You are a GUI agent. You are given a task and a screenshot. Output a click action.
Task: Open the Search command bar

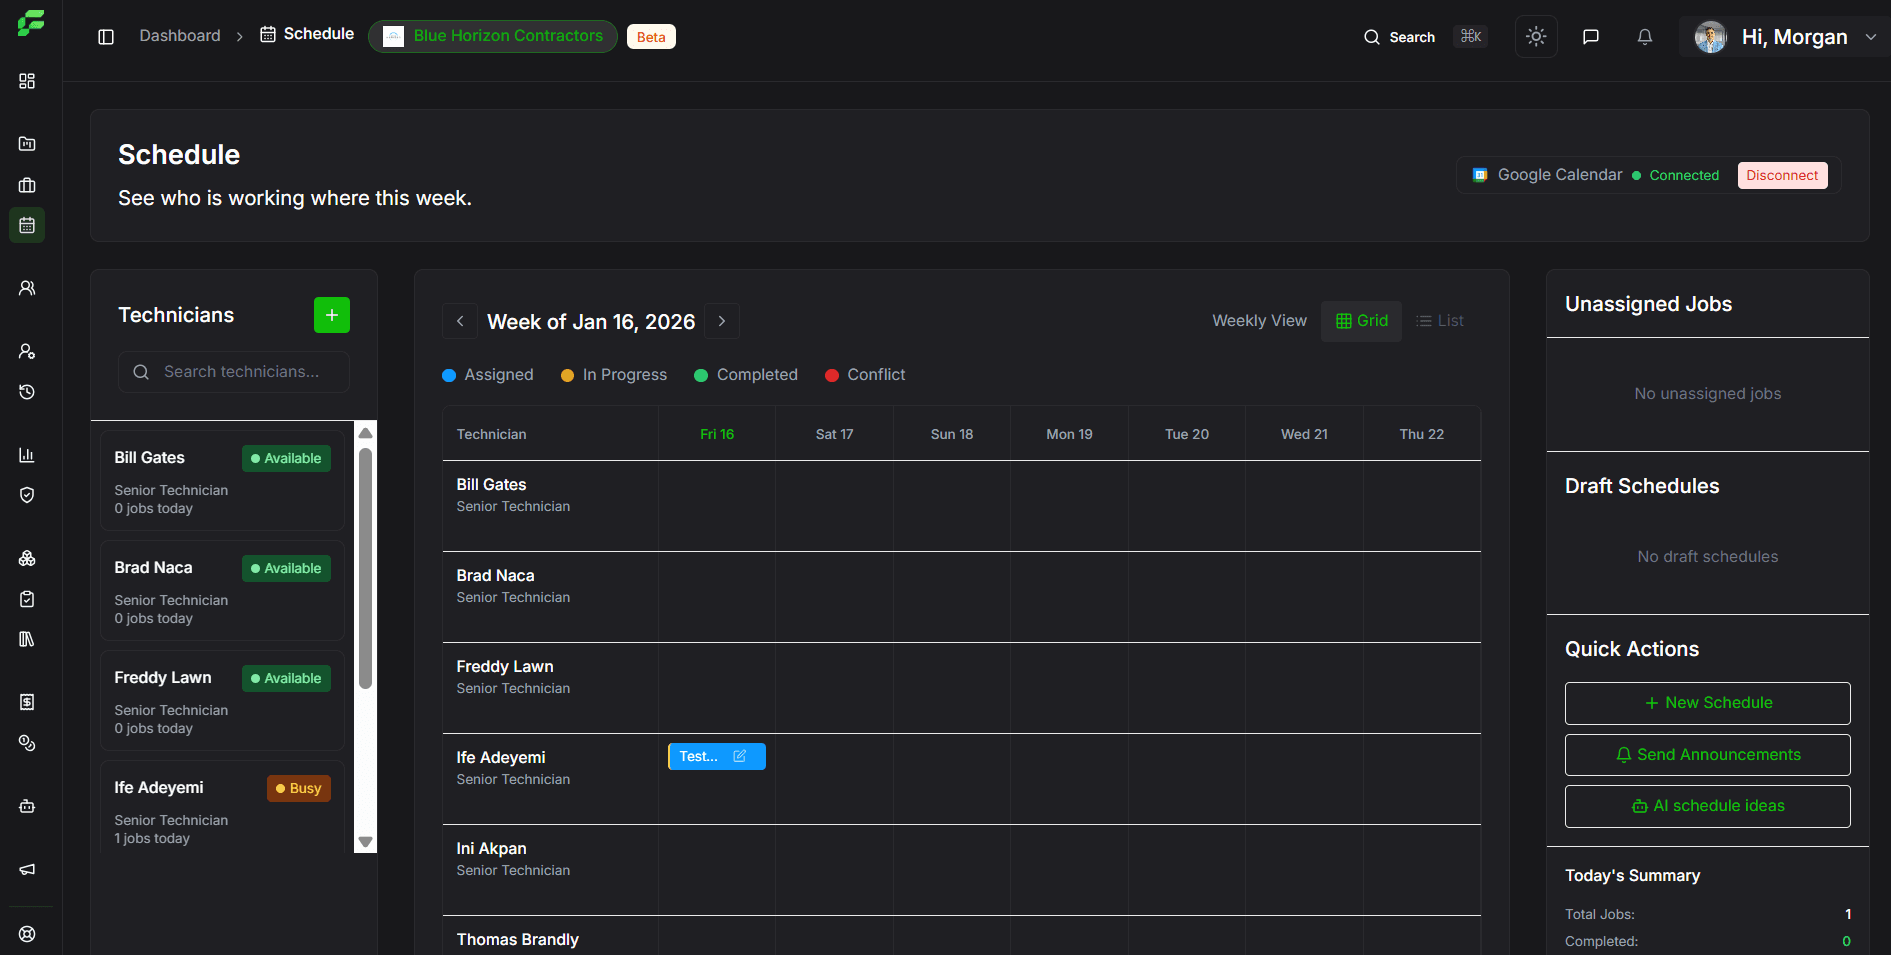[x=1425, y=37]
